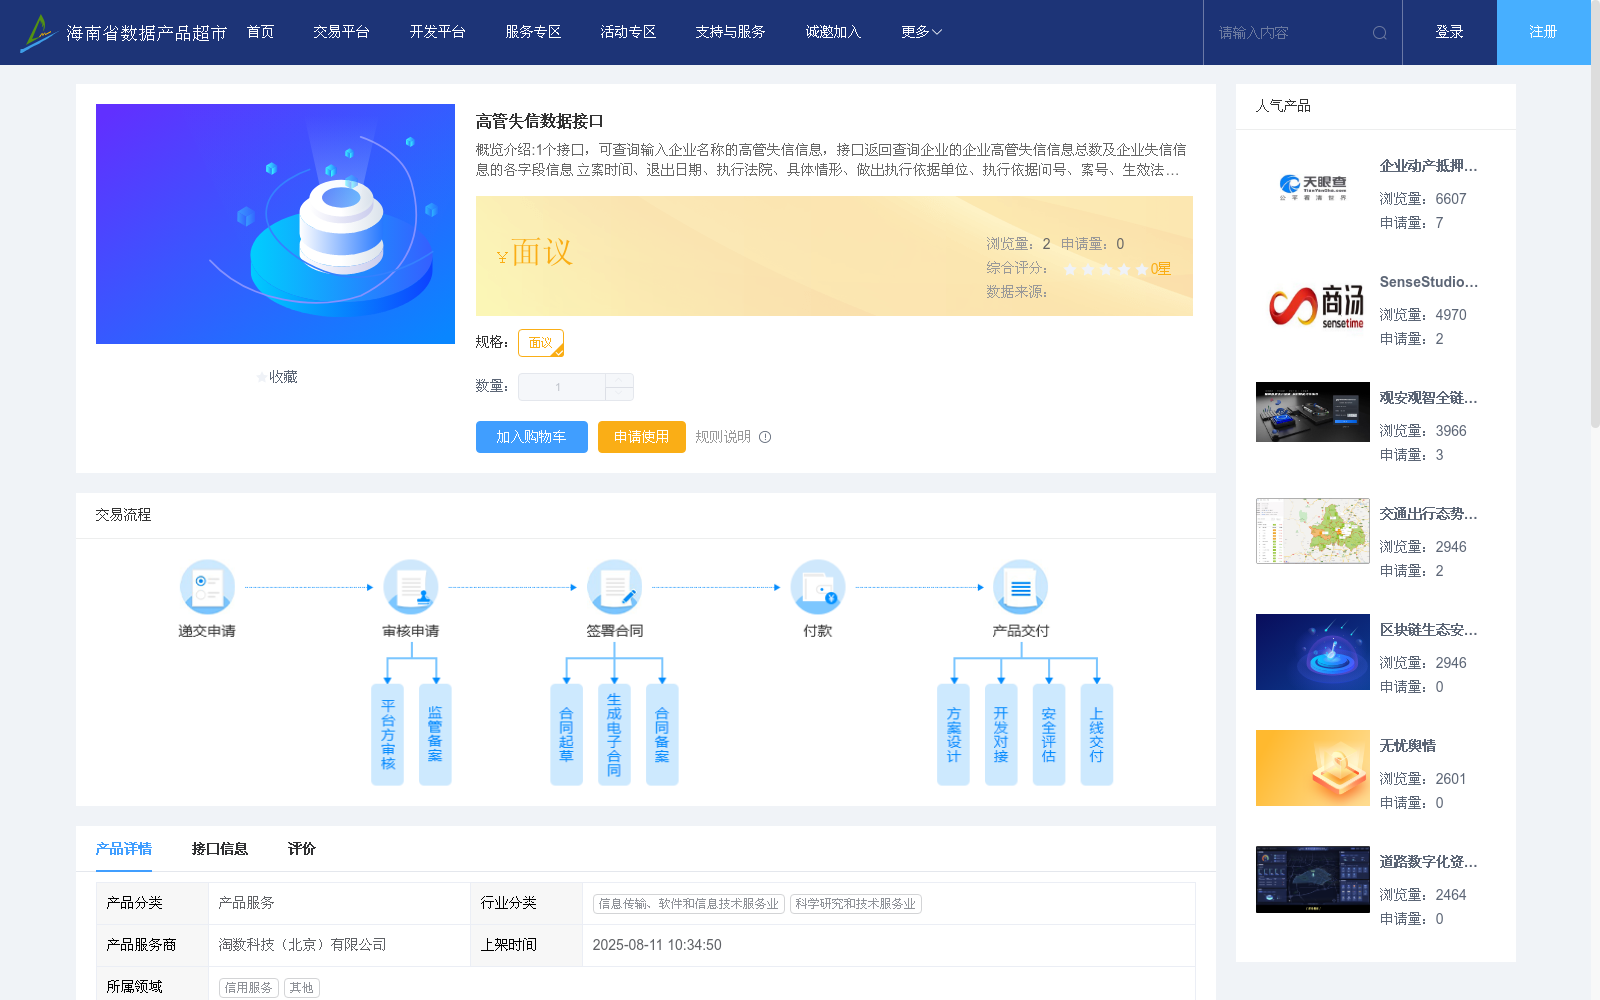Open 交易平台 in the top navigation

340,31
